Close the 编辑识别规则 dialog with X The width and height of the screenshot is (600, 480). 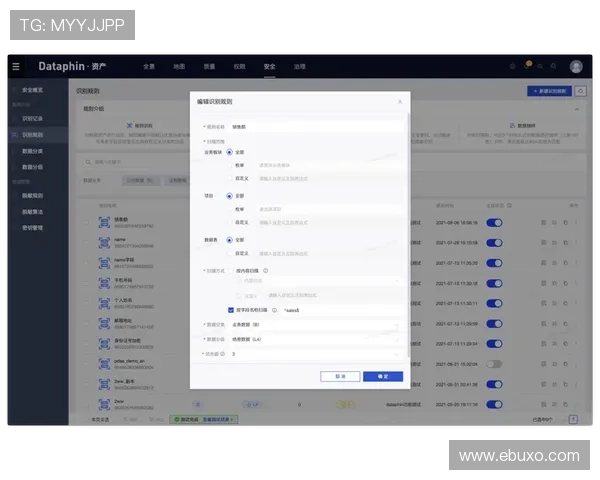click(400, 101)
